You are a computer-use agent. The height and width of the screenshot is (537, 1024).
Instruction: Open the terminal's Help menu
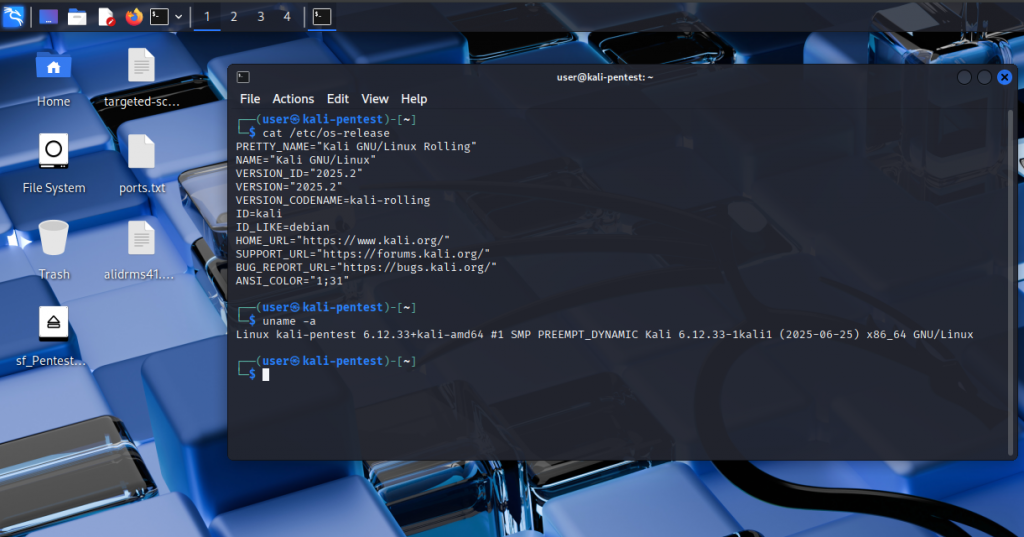pos(414,99)
